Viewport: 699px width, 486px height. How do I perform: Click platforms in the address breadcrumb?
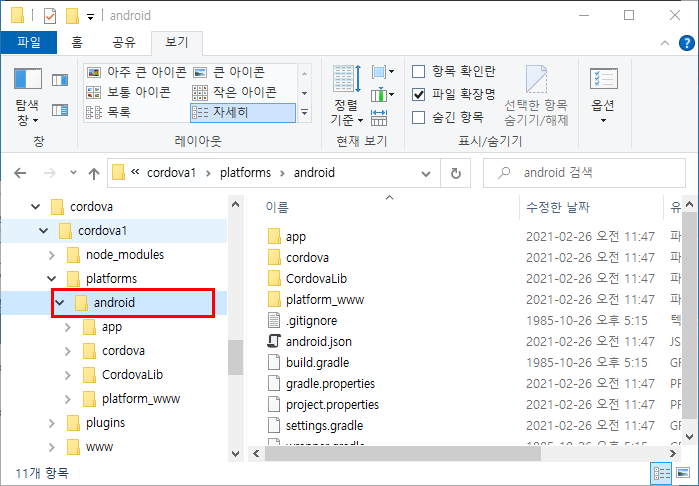tap(245, 173)
